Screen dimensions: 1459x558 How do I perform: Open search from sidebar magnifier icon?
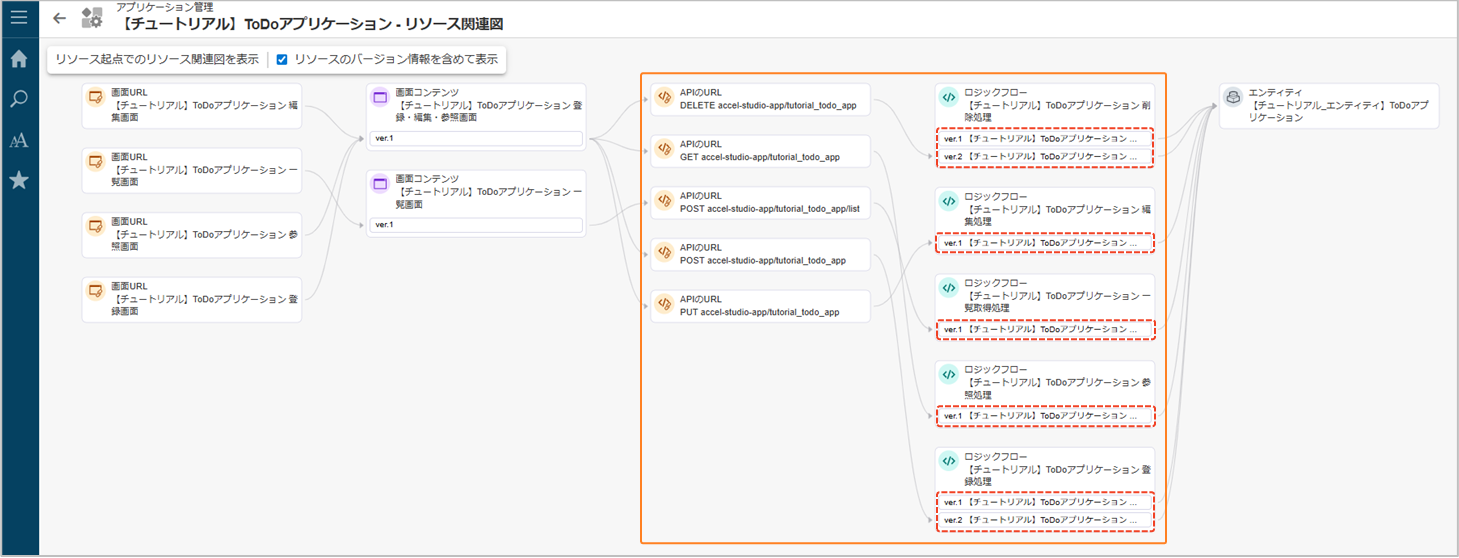click(x=19, y=99)
